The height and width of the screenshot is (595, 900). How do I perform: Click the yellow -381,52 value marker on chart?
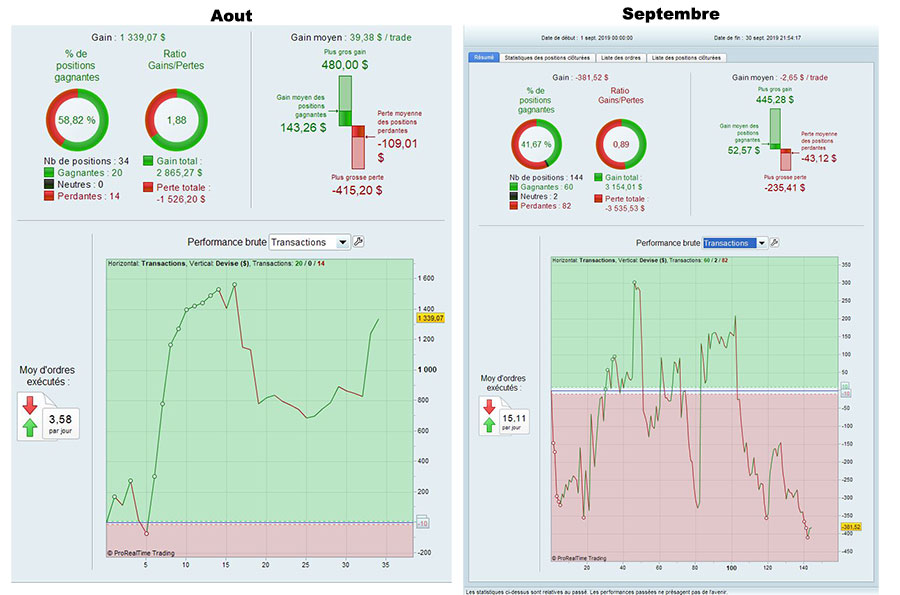coord(851,527)
